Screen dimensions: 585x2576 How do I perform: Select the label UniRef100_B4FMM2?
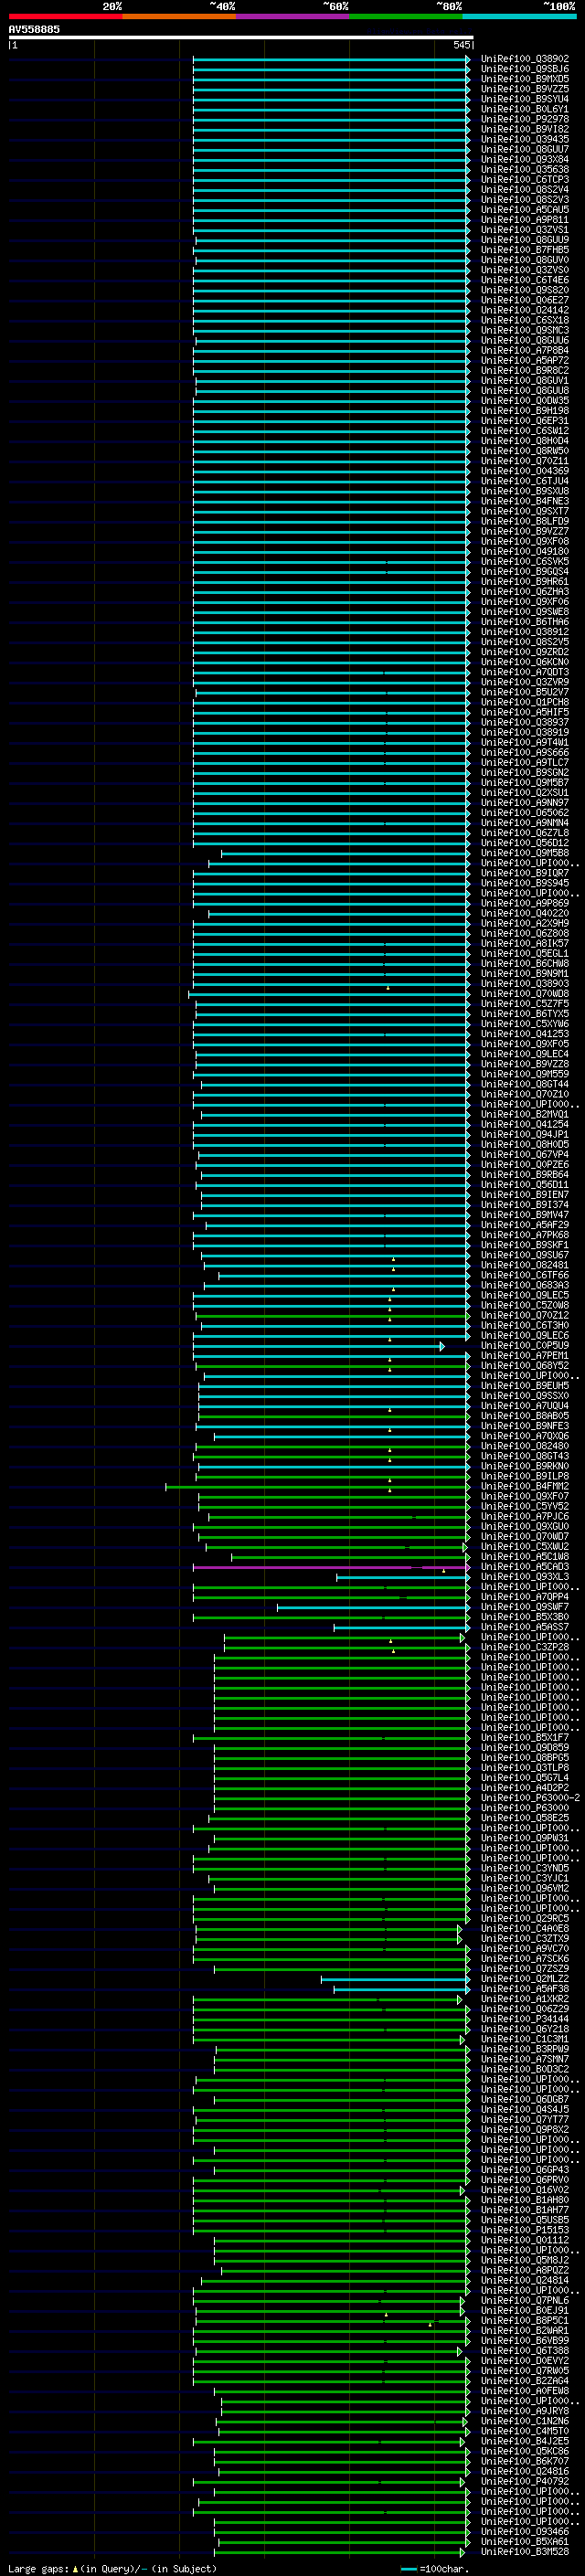525,1486
